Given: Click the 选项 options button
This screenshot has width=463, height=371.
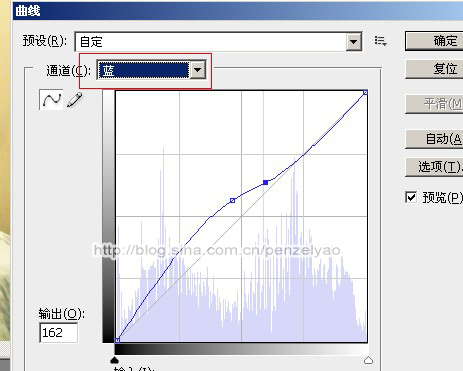Looking at the screenshot, I should pyautogui.click(x=434, y=167).
